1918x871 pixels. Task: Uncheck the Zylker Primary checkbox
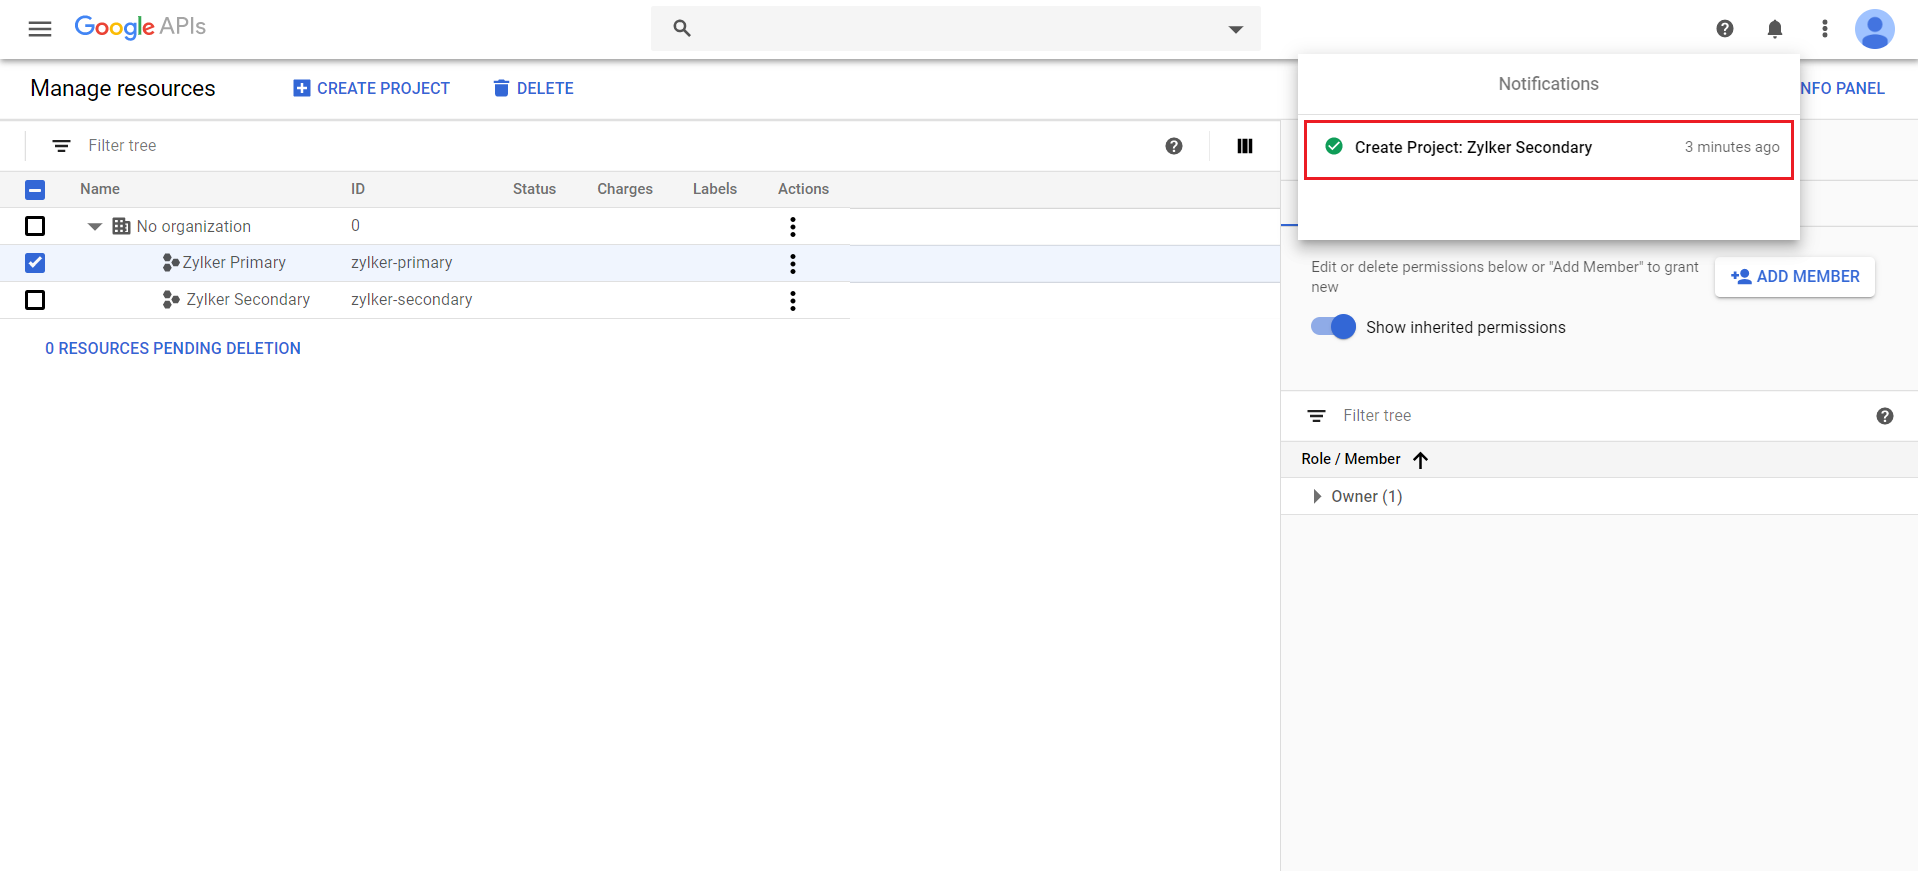(35, 263)
